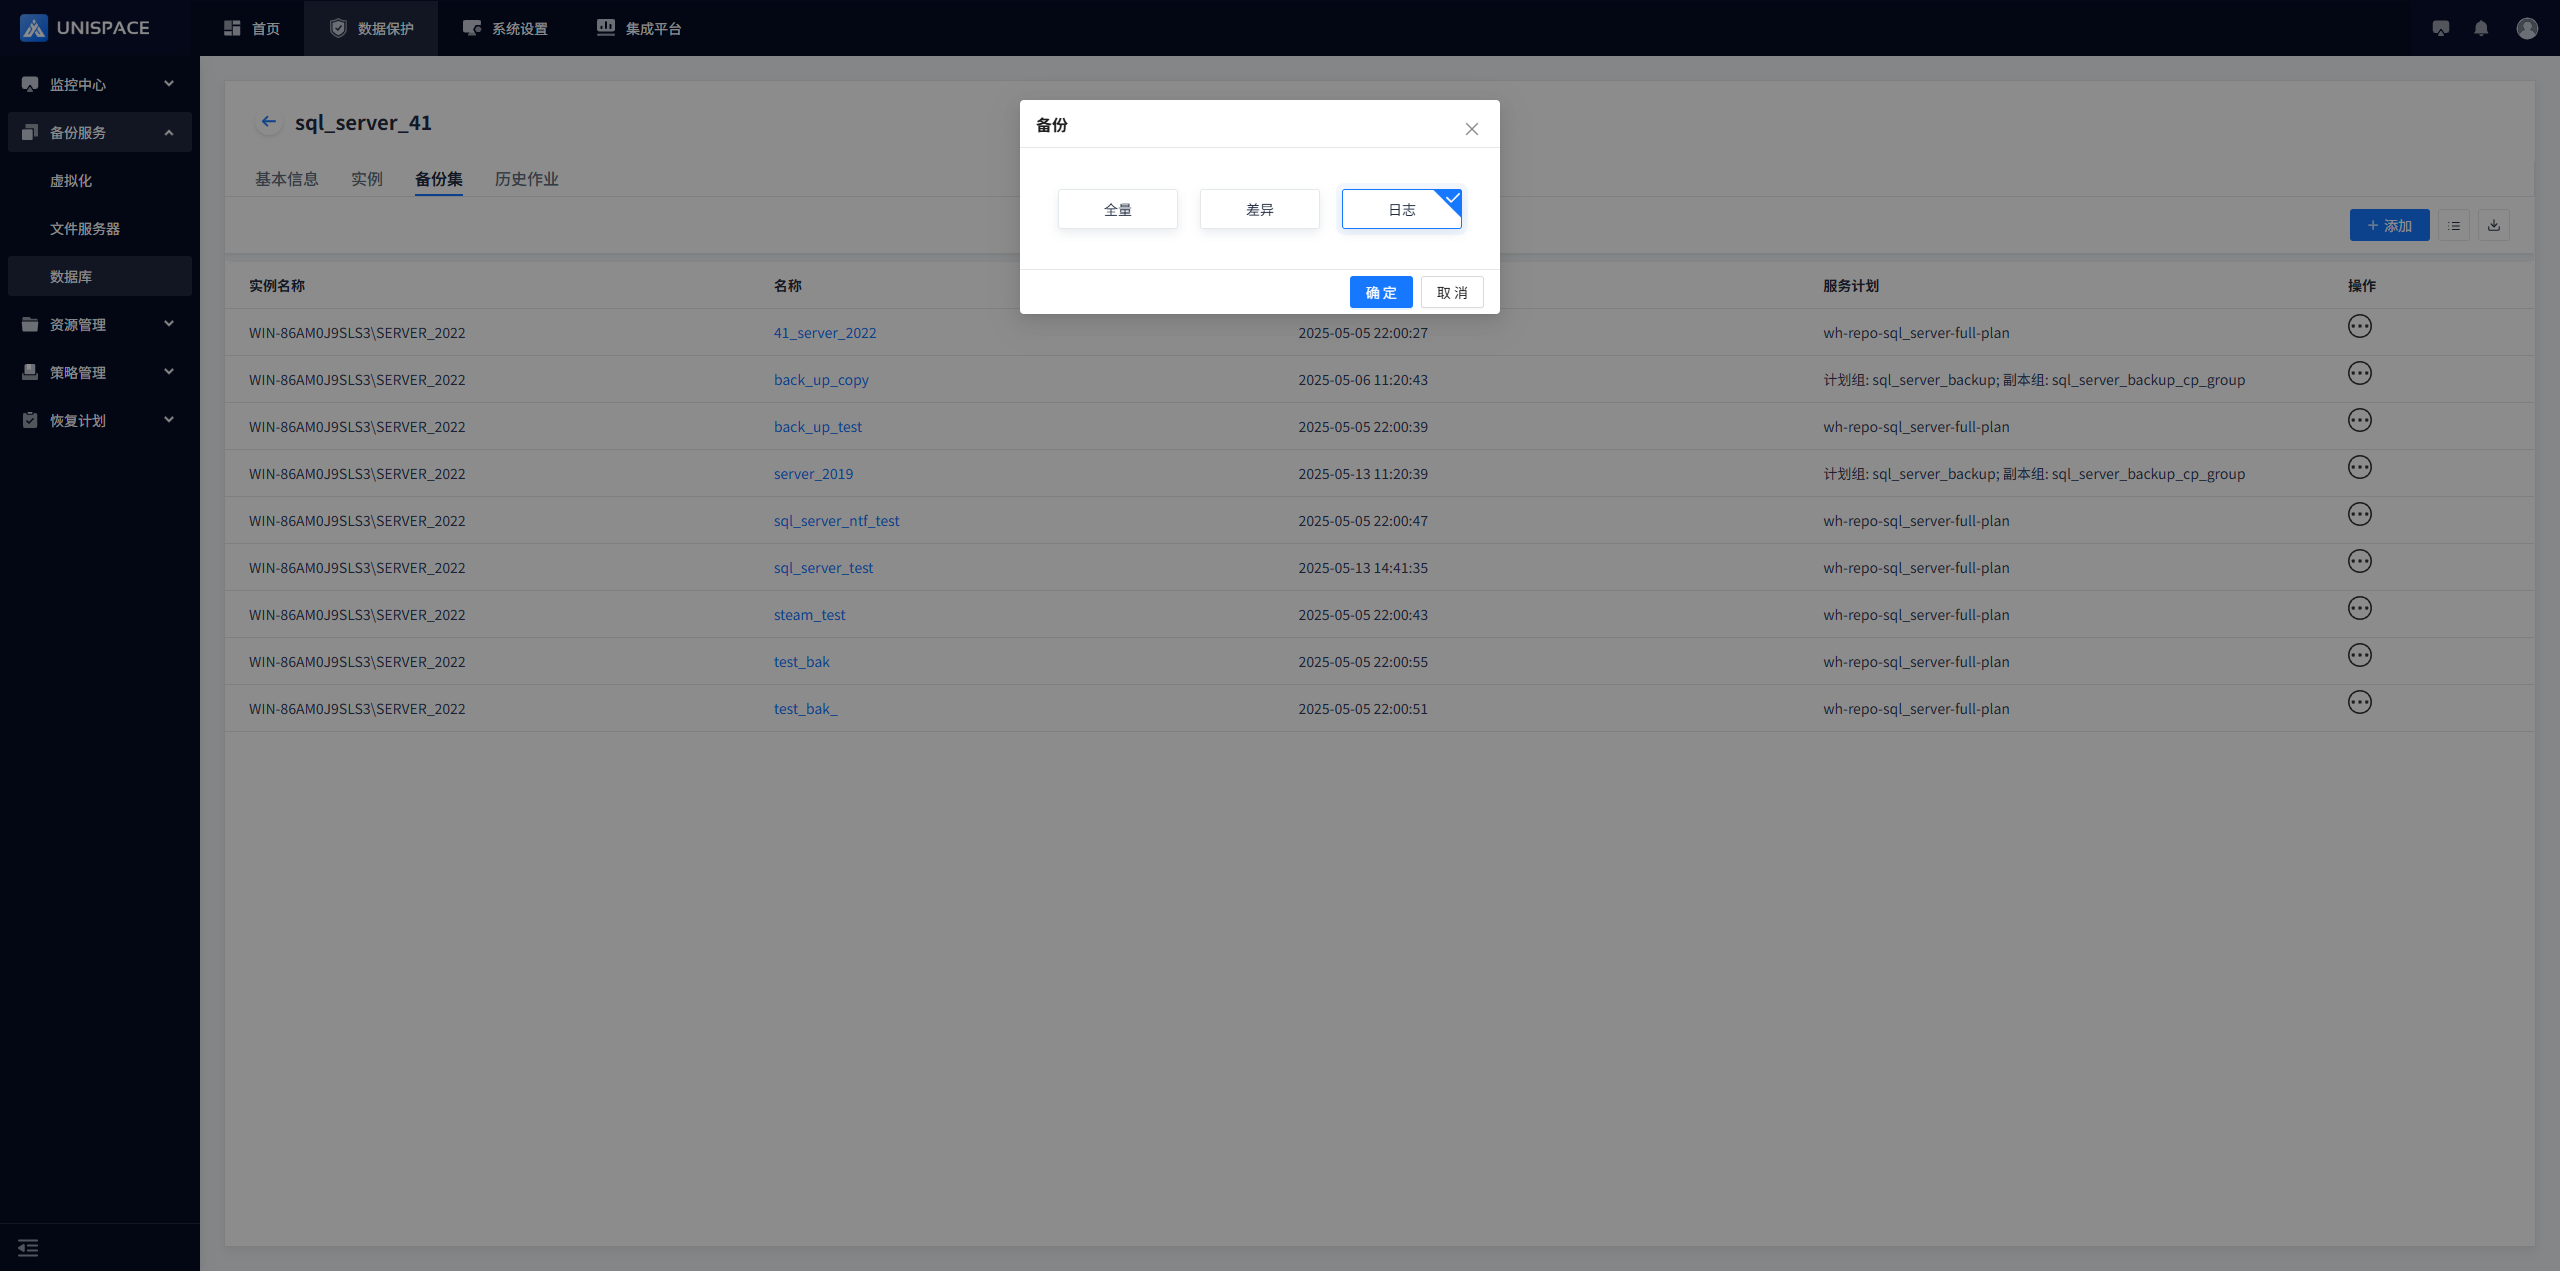The width and height of the screenshot is (2560, 1271).
Task: Toggle the 日志 backup type option
Action: [1401, 209]
